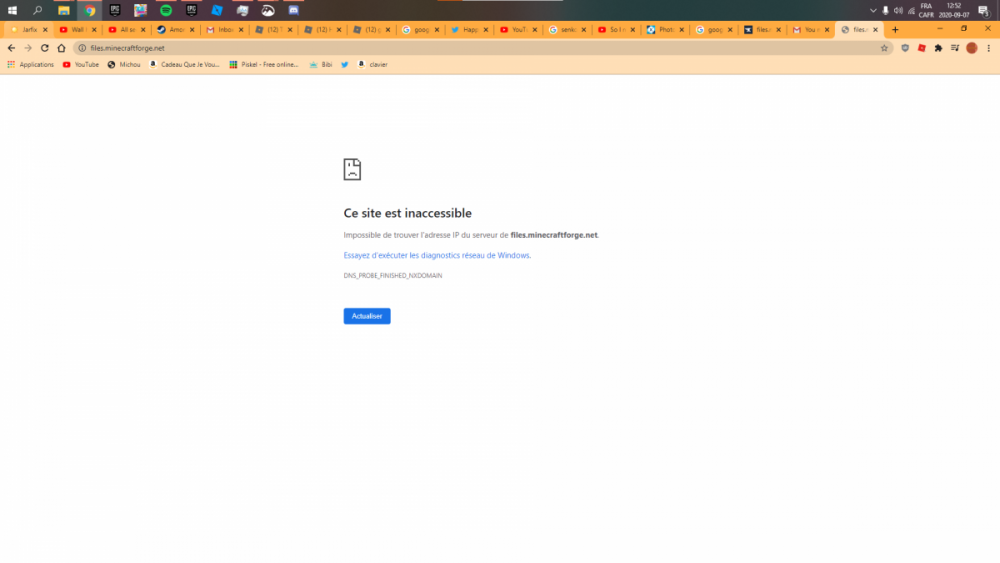Open the Extensions puzzle piece icon

click(x=938, y=48)
